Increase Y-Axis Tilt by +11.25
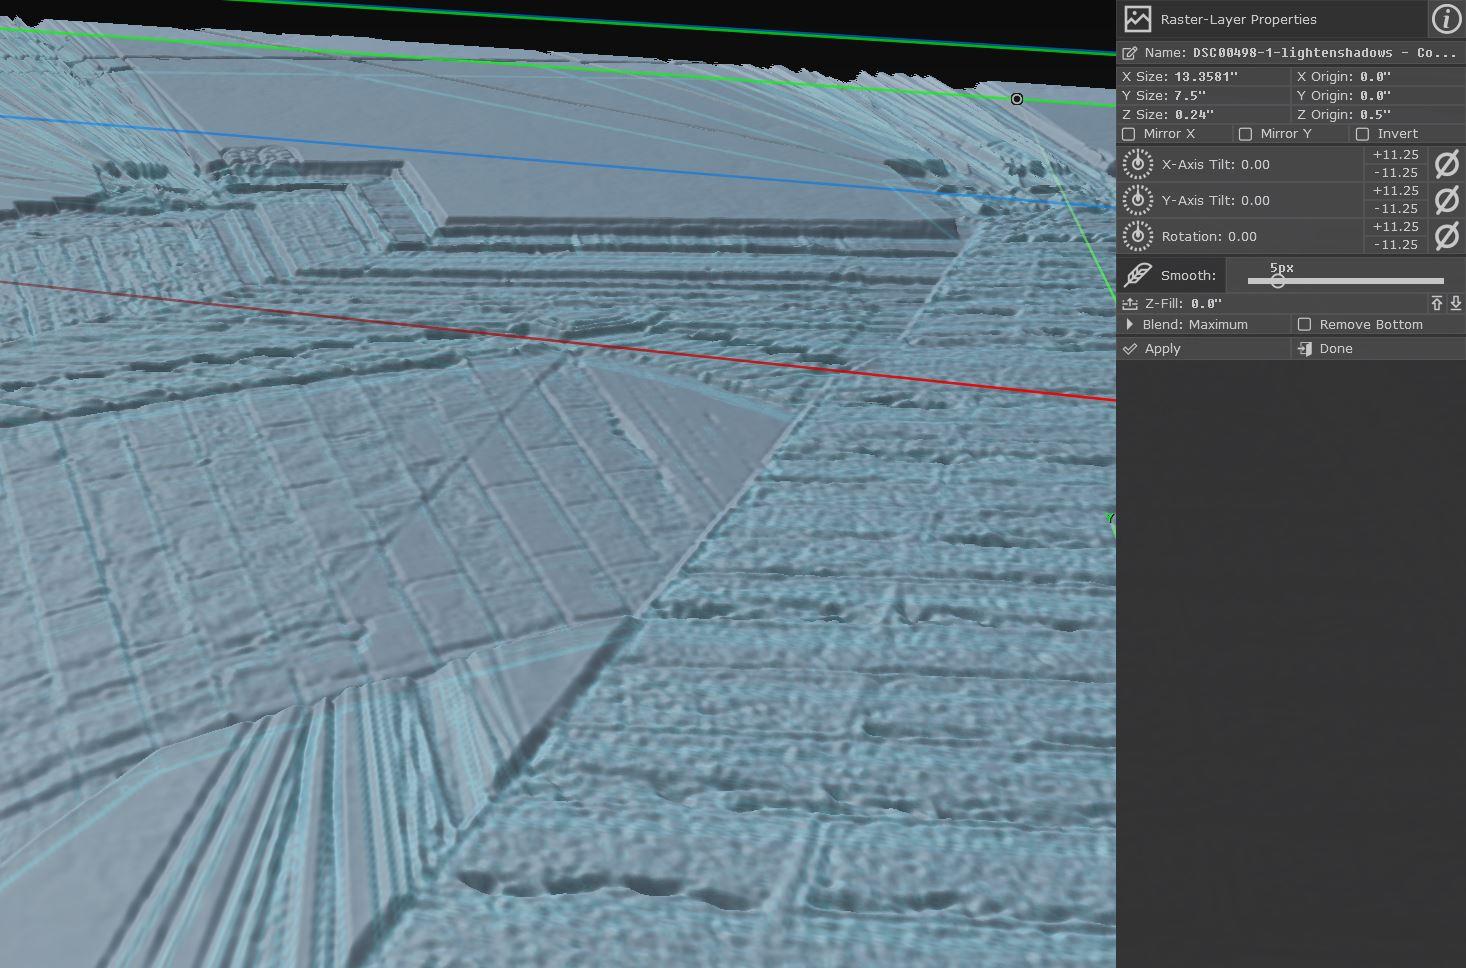This screenshot has height=968, width=1466. tap(1396, 191)
